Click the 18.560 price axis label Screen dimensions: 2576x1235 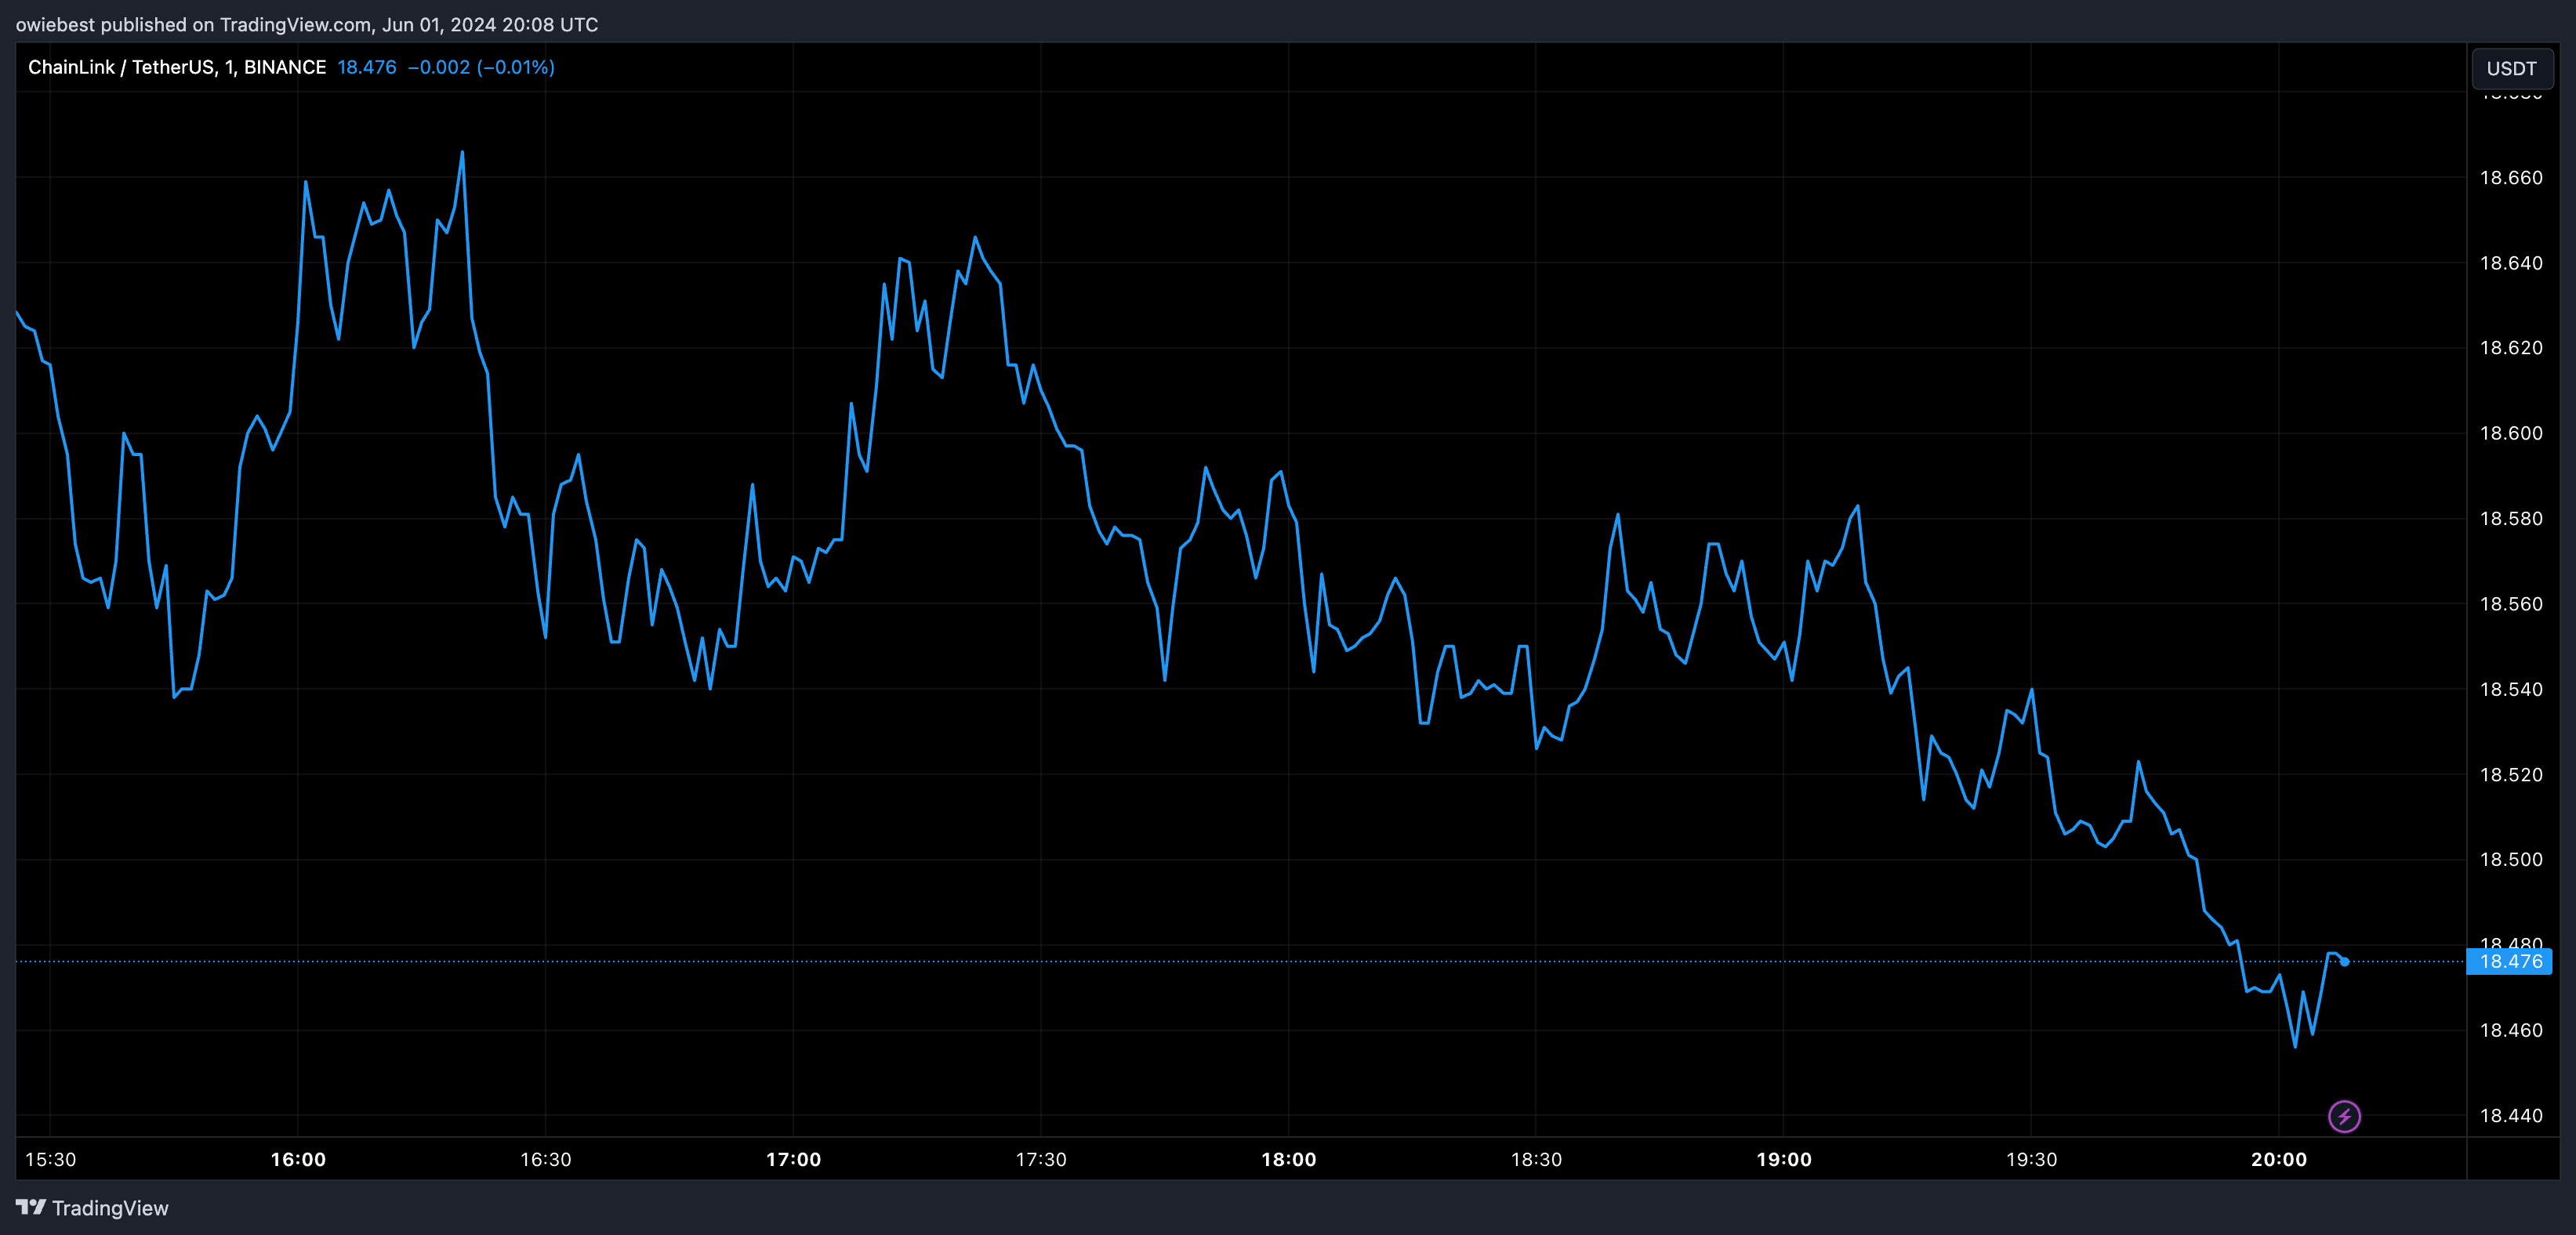(2510, 604)
